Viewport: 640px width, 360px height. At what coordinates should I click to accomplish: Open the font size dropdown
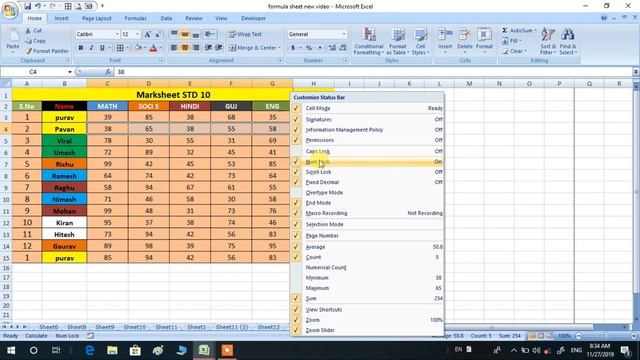(137, 34)
